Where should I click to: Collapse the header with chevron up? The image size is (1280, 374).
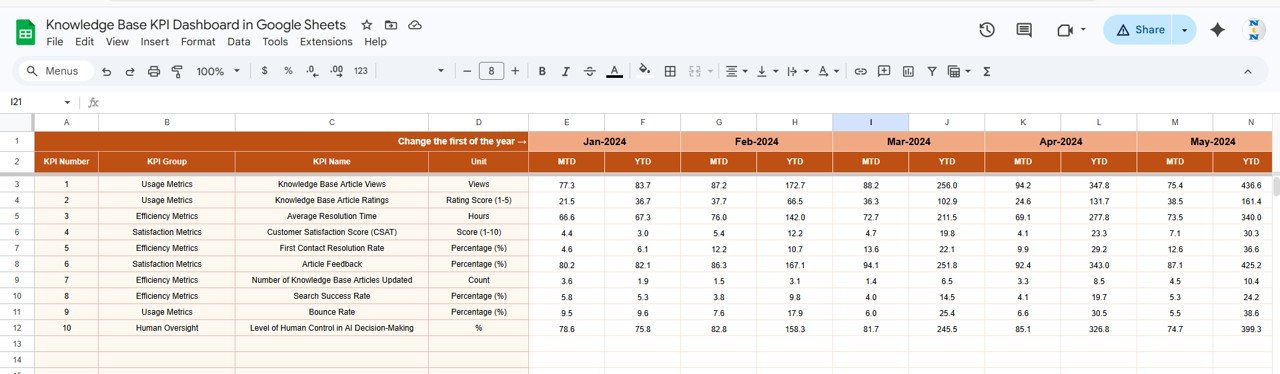(1247, 71)
